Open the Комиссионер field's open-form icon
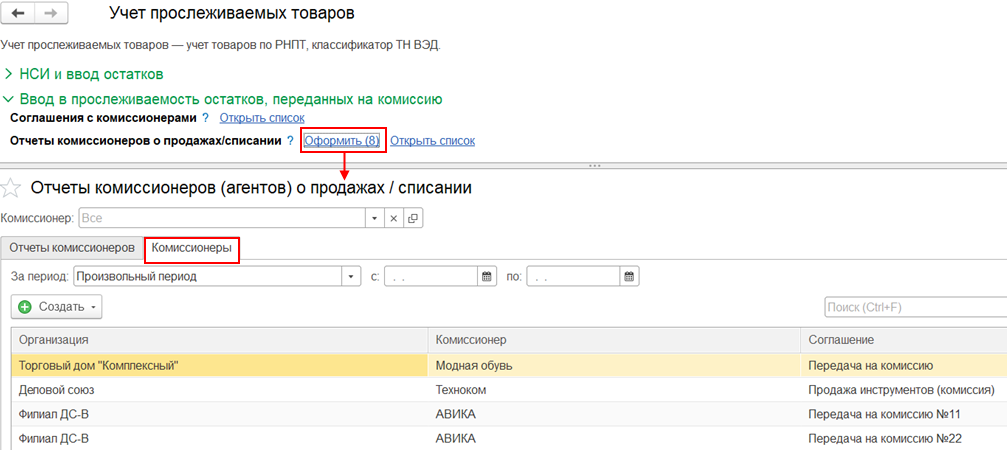1007x451 pixels. point(412,217)
